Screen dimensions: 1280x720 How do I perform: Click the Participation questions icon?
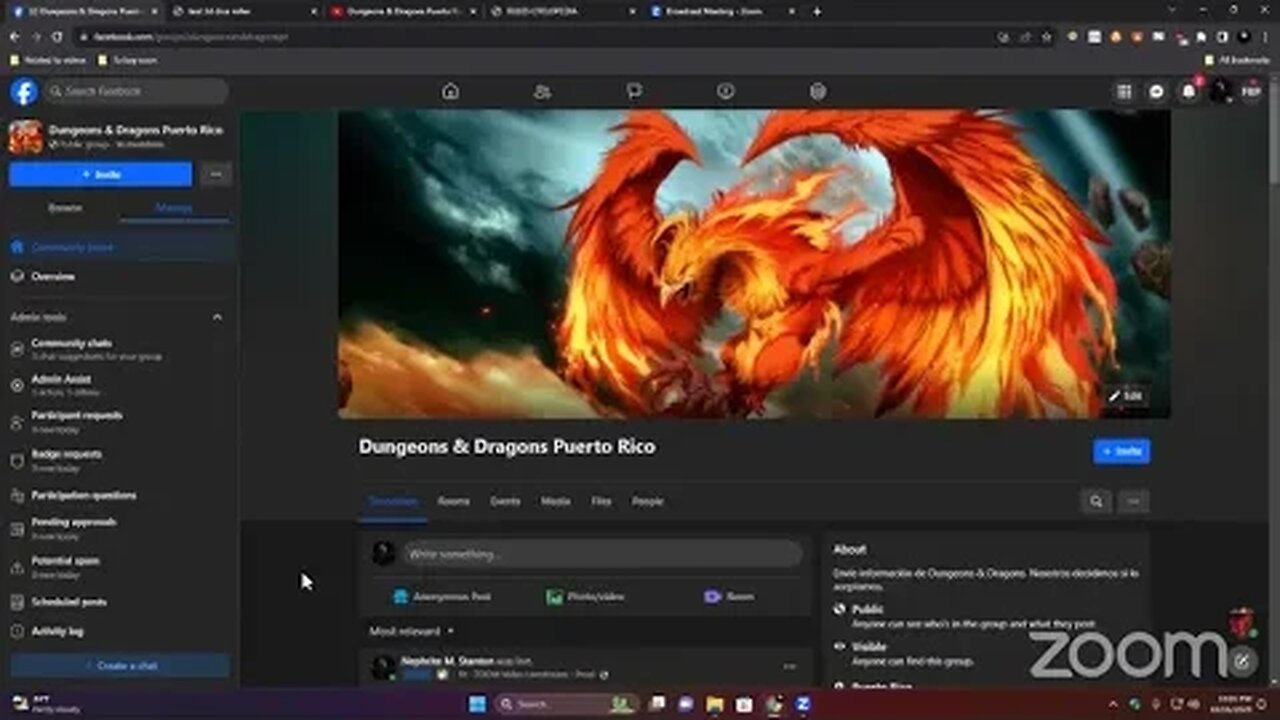[17, 495]
